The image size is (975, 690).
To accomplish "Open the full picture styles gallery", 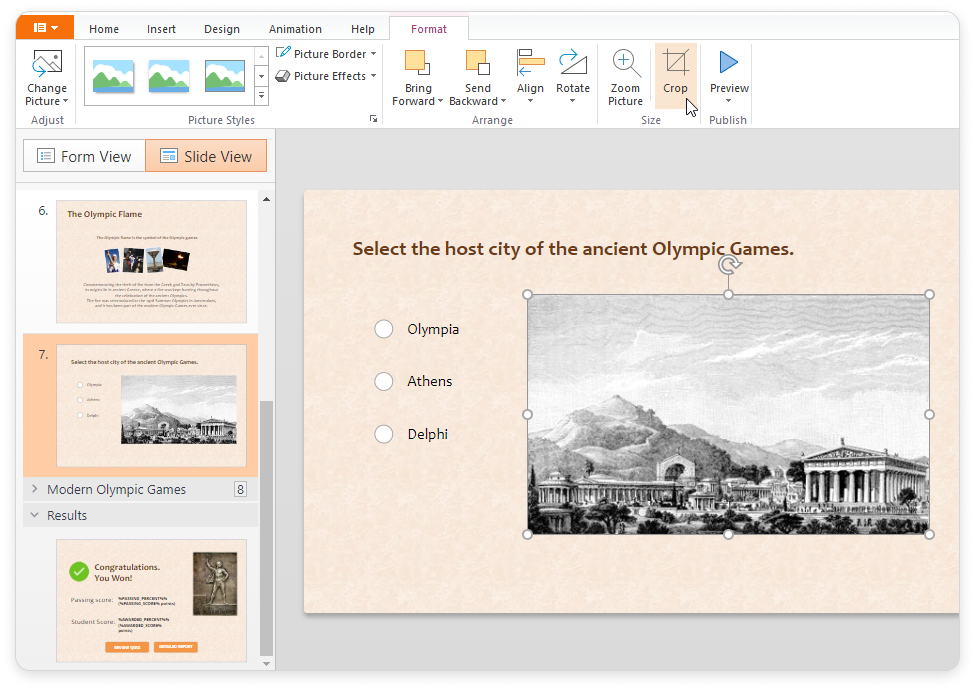I will (262, 96).
